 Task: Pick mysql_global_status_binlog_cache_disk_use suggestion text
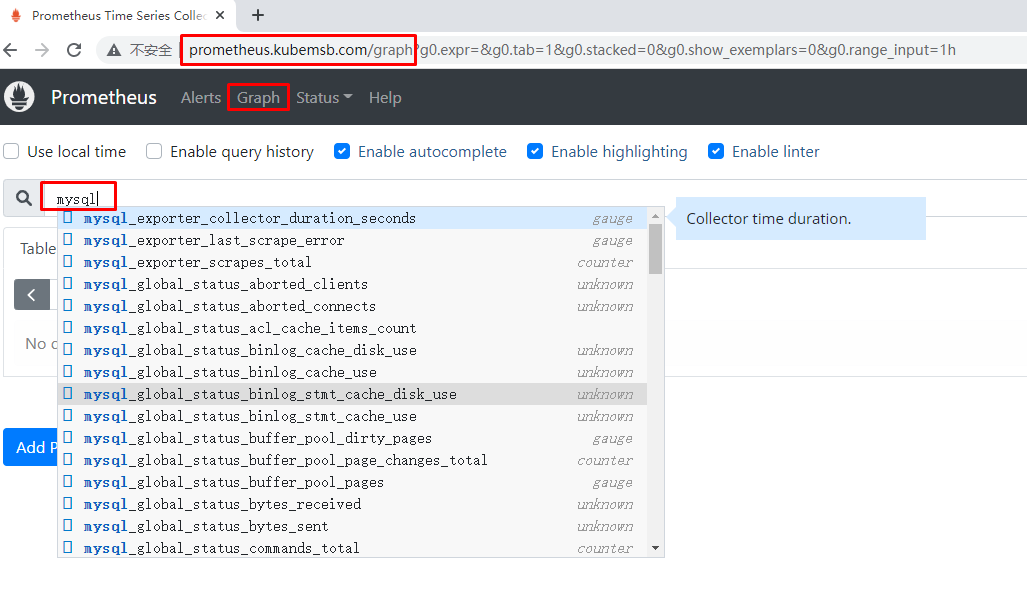coord(250,350)
